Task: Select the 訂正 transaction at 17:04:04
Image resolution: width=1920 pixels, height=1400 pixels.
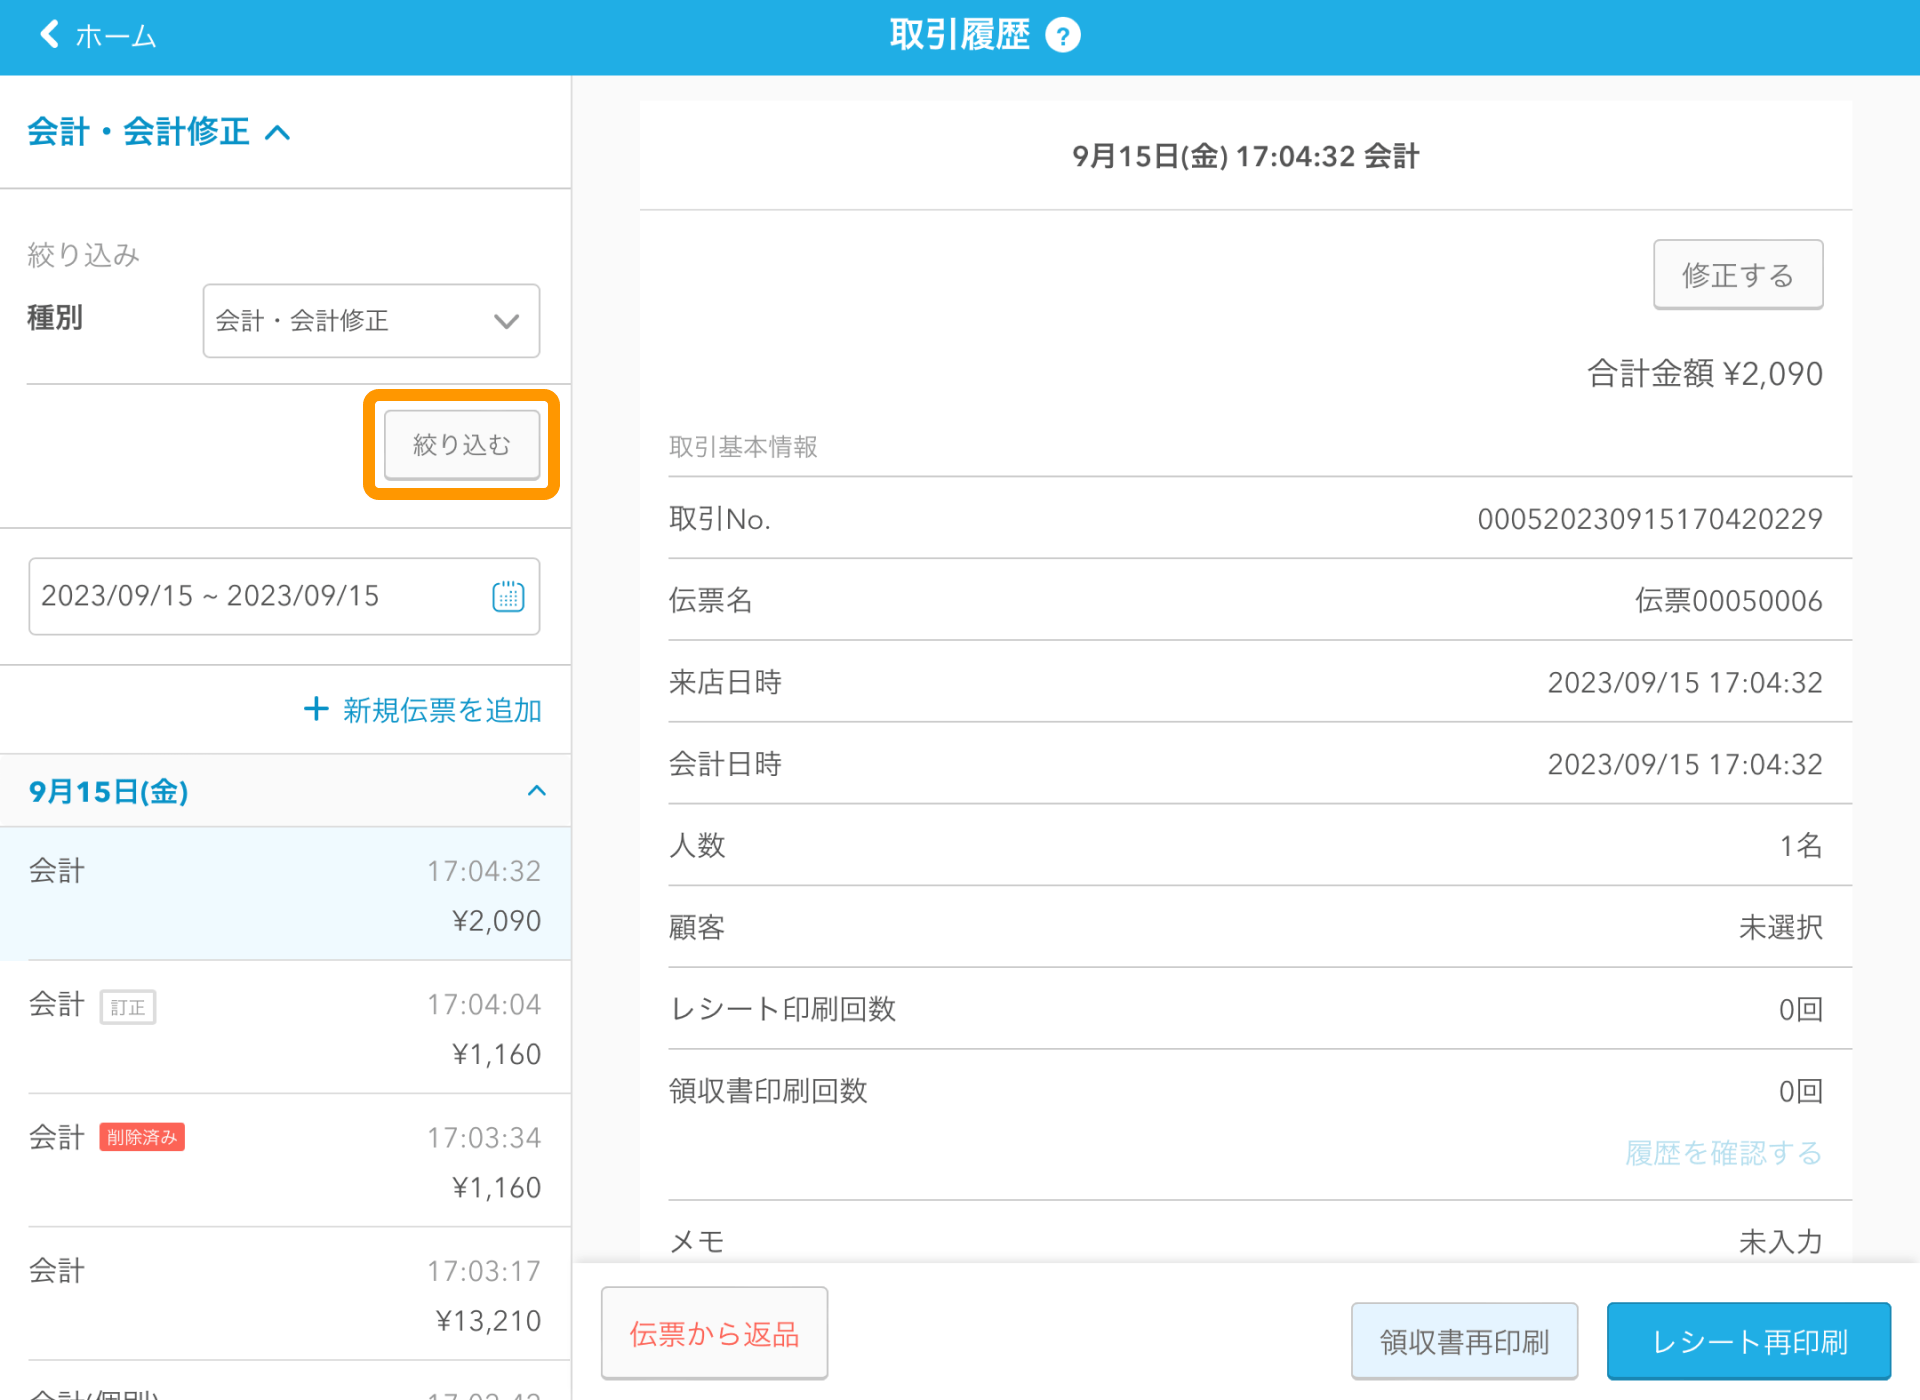Action: tap(285, 1028)
